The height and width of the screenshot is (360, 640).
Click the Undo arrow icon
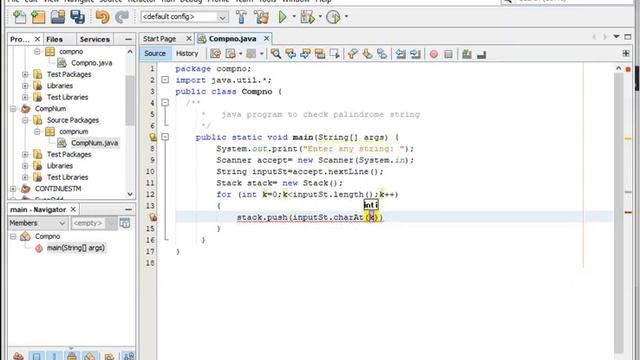[102, 17]
